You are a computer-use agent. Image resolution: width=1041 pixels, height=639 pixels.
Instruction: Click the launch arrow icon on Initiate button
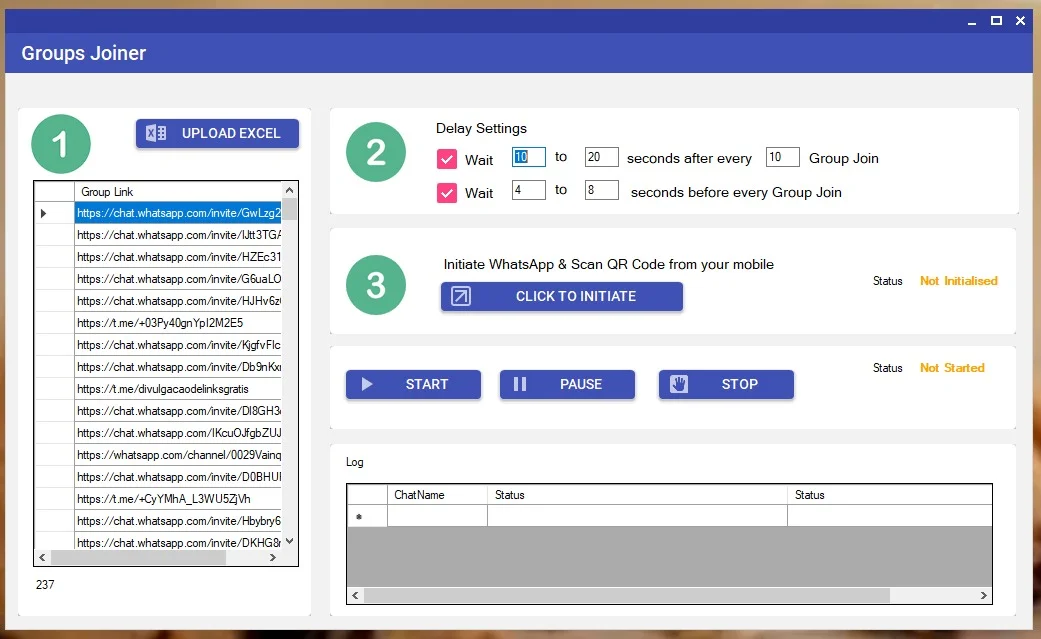pos(460,296)
